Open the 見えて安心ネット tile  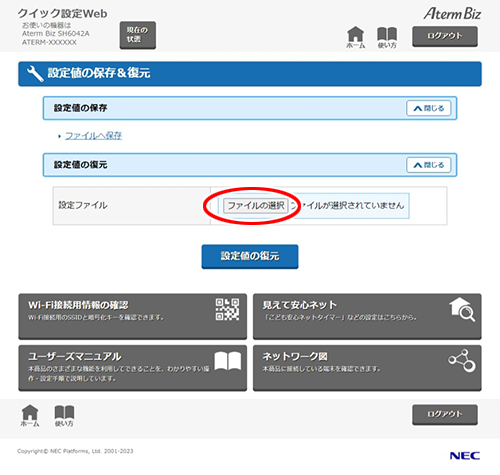367,316
